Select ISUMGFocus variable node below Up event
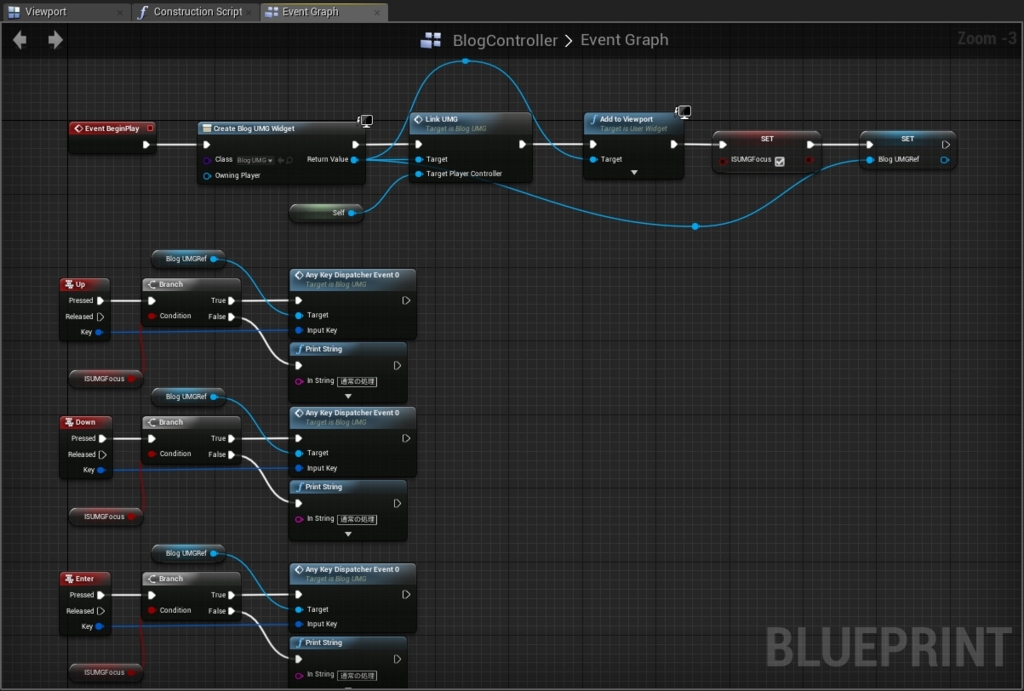Image resolution: width=1024 pixels, height=691 pixels. 106,379
